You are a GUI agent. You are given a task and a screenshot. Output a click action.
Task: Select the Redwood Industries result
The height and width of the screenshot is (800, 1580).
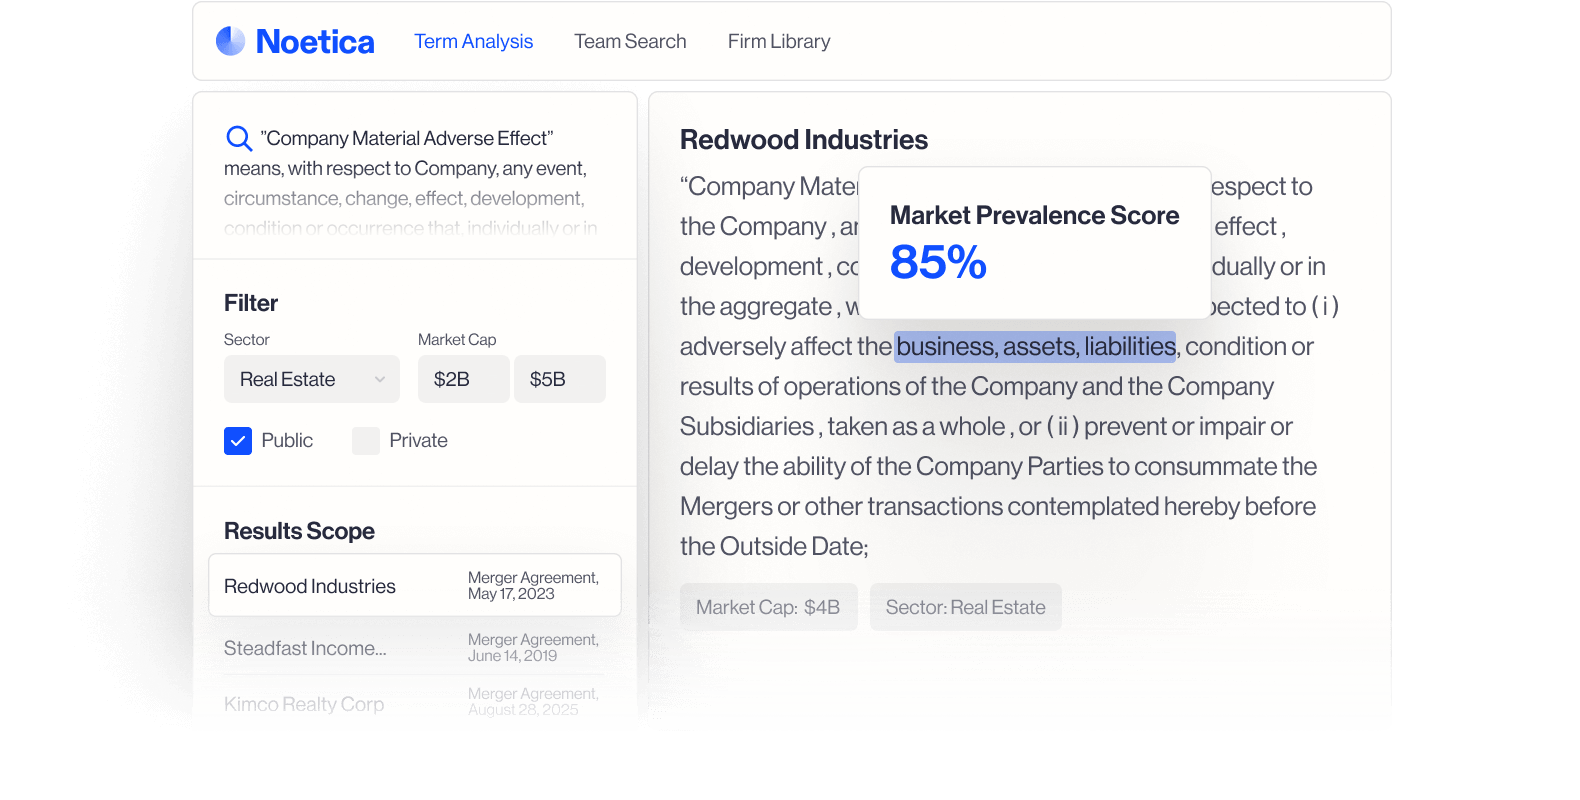(414, 585)
